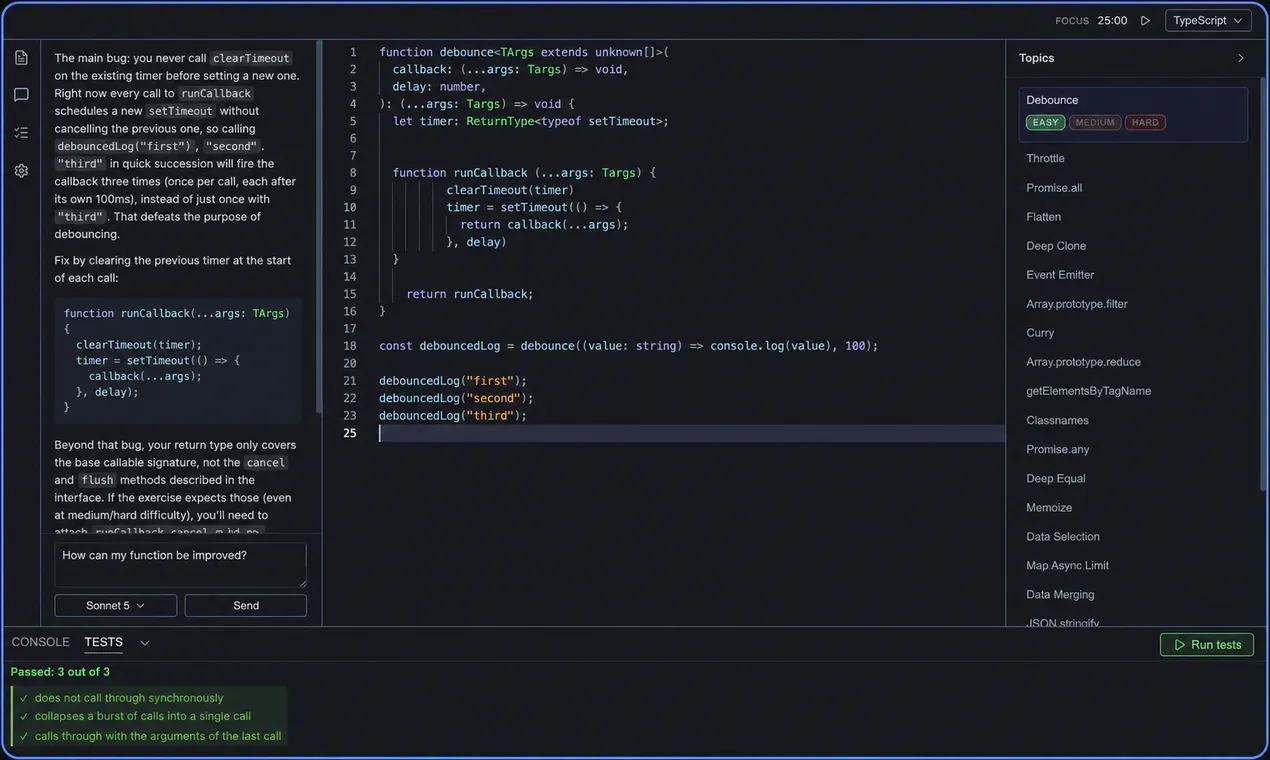Click 'debouncedLog("second");' on line 22
This screenshot has width=1270, height=760.
pos(456,398)
